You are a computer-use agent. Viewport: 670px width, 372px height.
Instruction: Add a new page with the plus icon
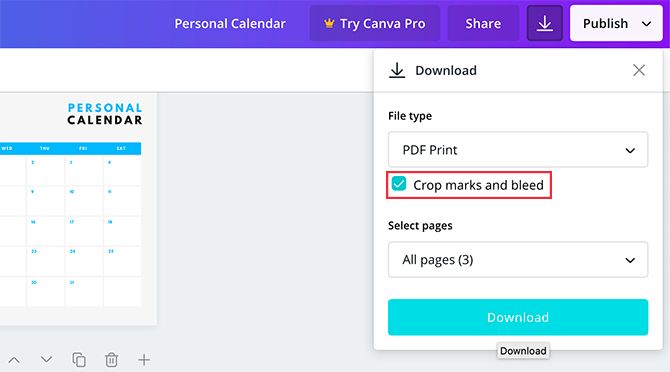tap(144, 360)
